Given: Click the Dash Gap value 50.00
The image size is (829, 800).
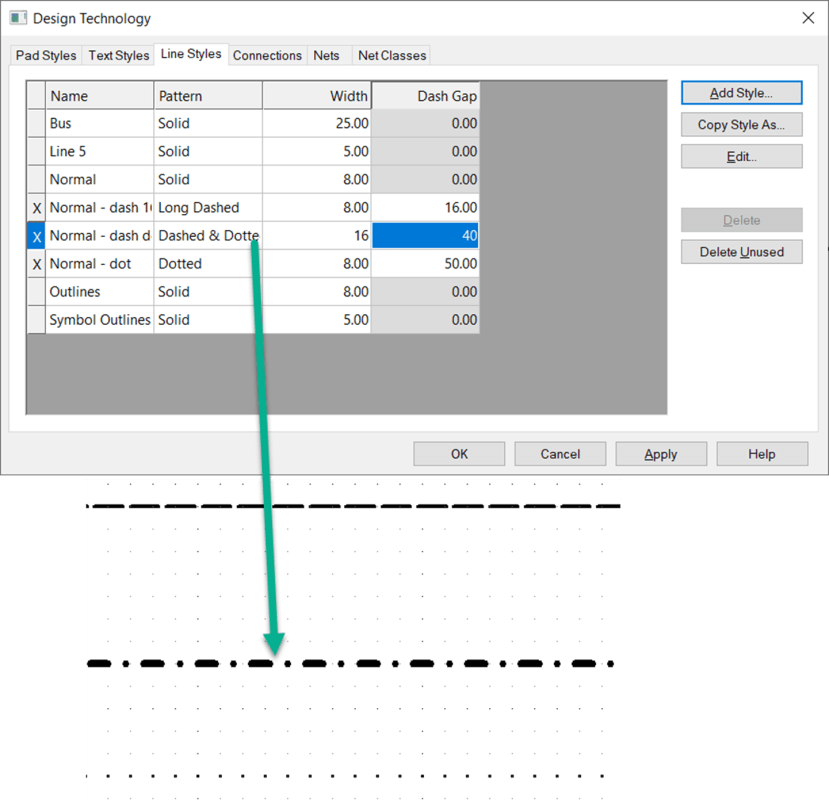Looking at the screenshot, I should click(426, 264).
